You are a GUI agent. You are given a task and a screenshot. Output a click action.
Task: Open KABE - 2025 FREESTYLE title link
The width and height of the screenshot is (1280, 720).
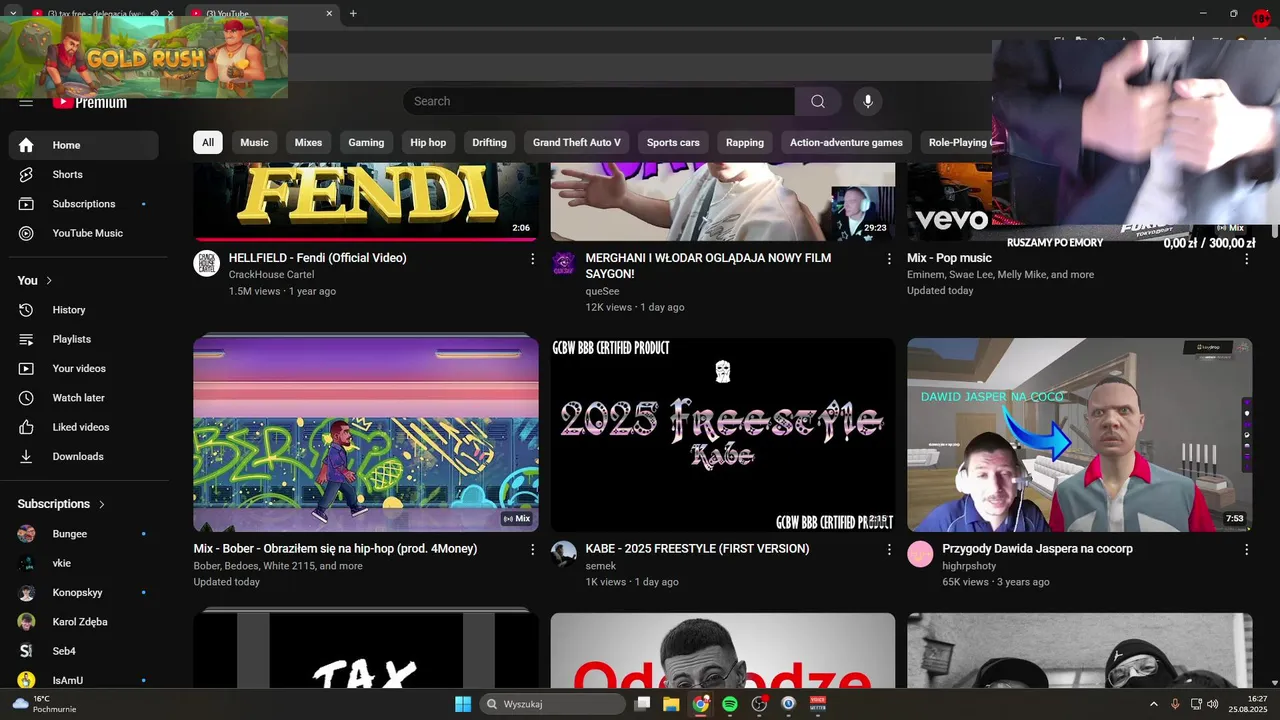(698, 549)
